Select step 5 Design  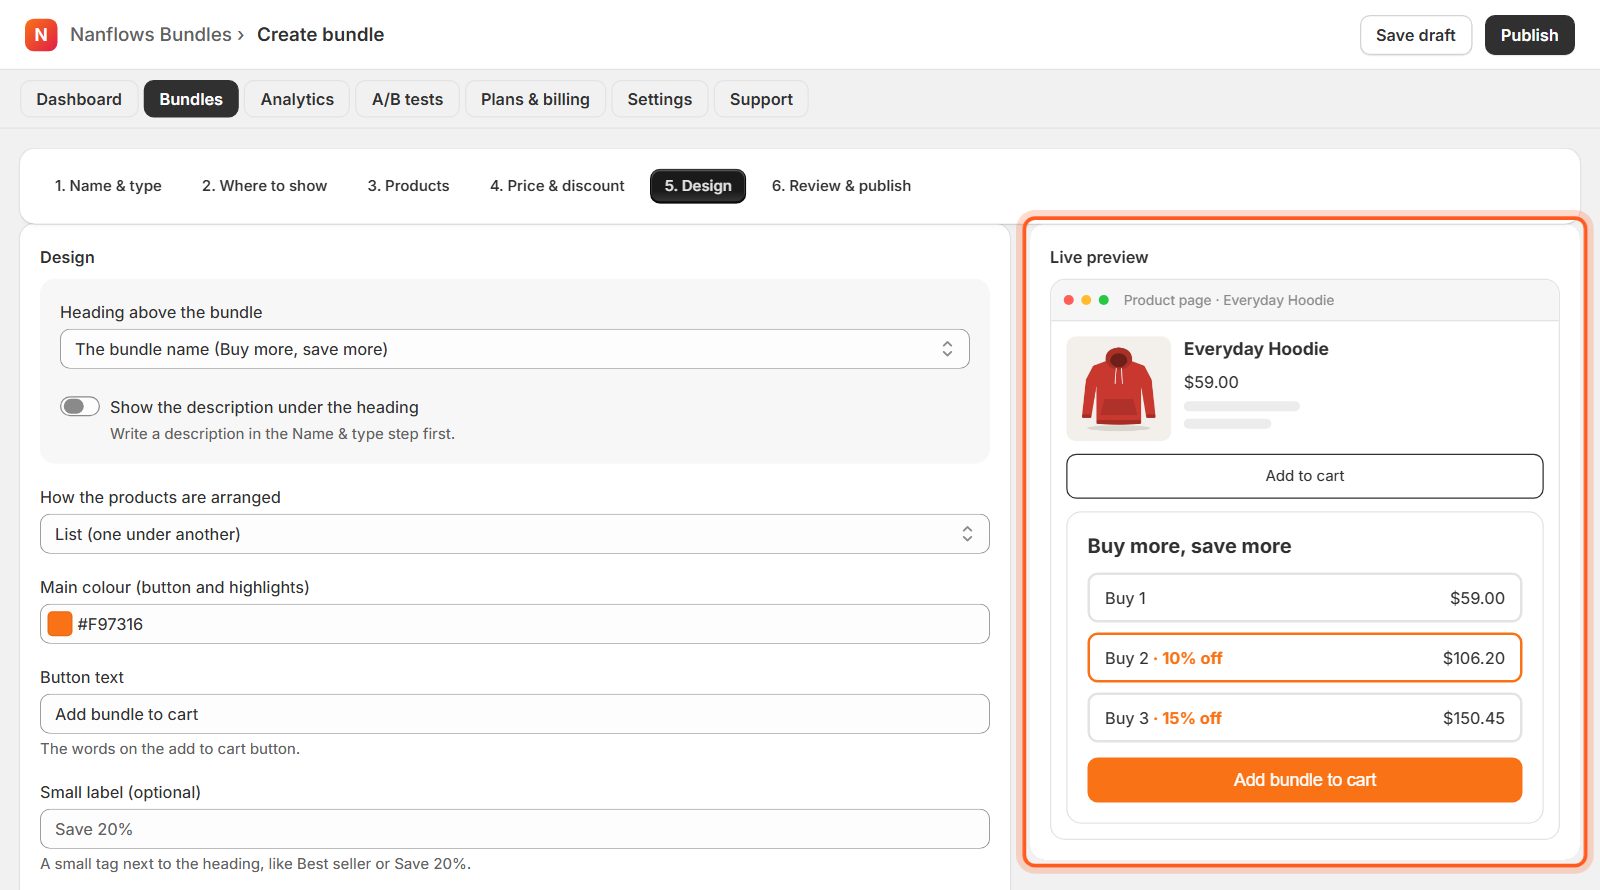698,186
